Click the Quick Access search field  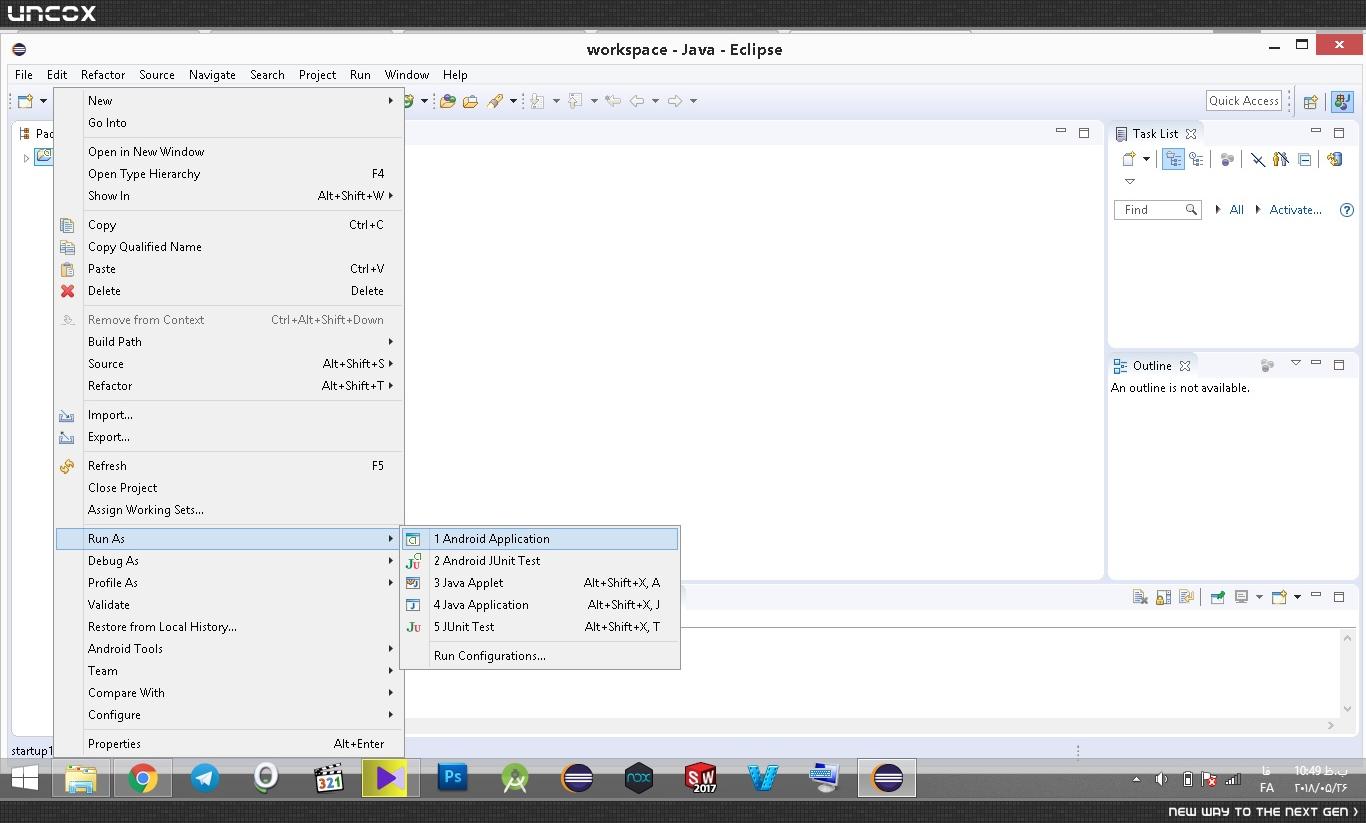1244,101
